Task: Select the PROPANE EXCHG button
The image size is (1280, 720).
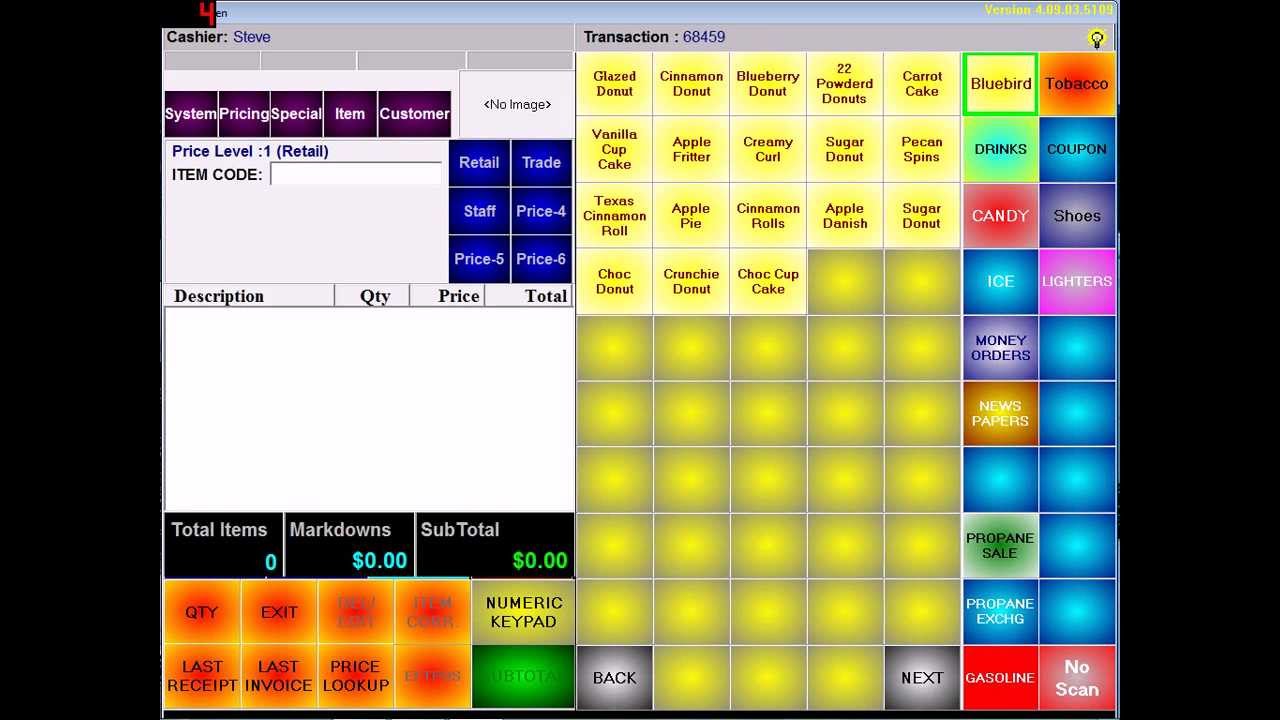Action: [1000, 611]
